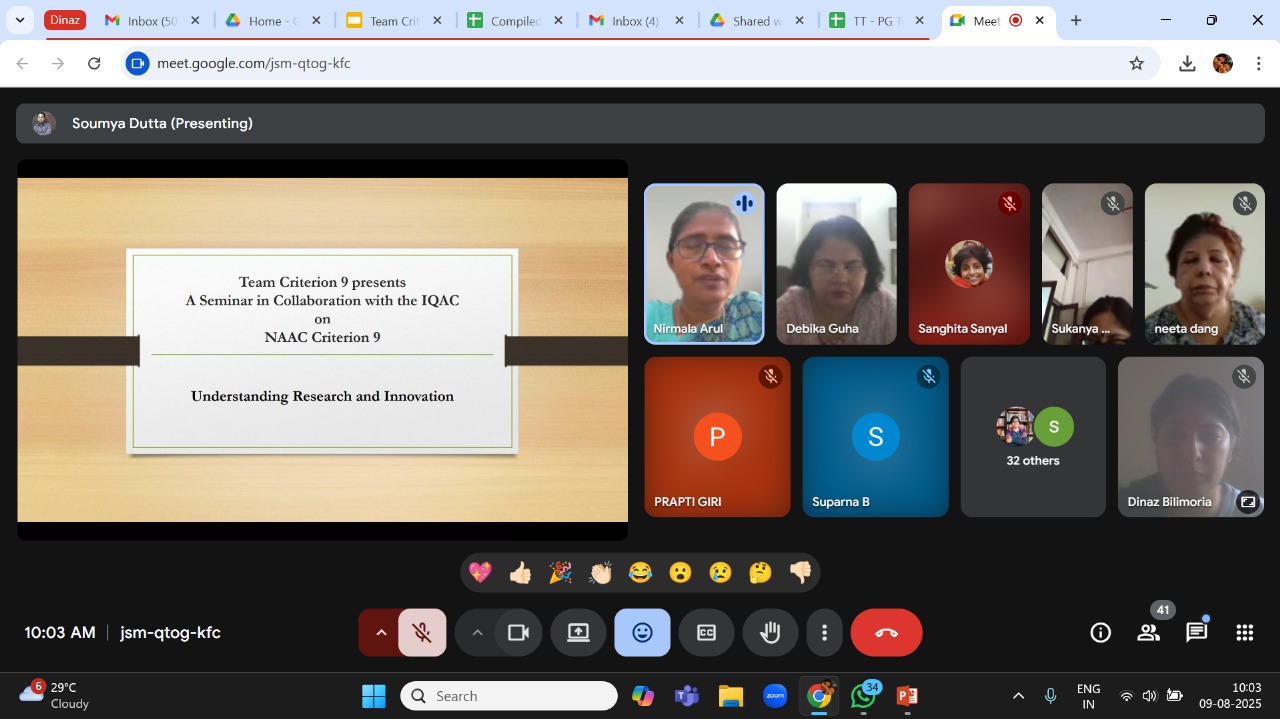
Task: Open meeting details info icon
Action: pyautogui.click(x=1100, y=633)
